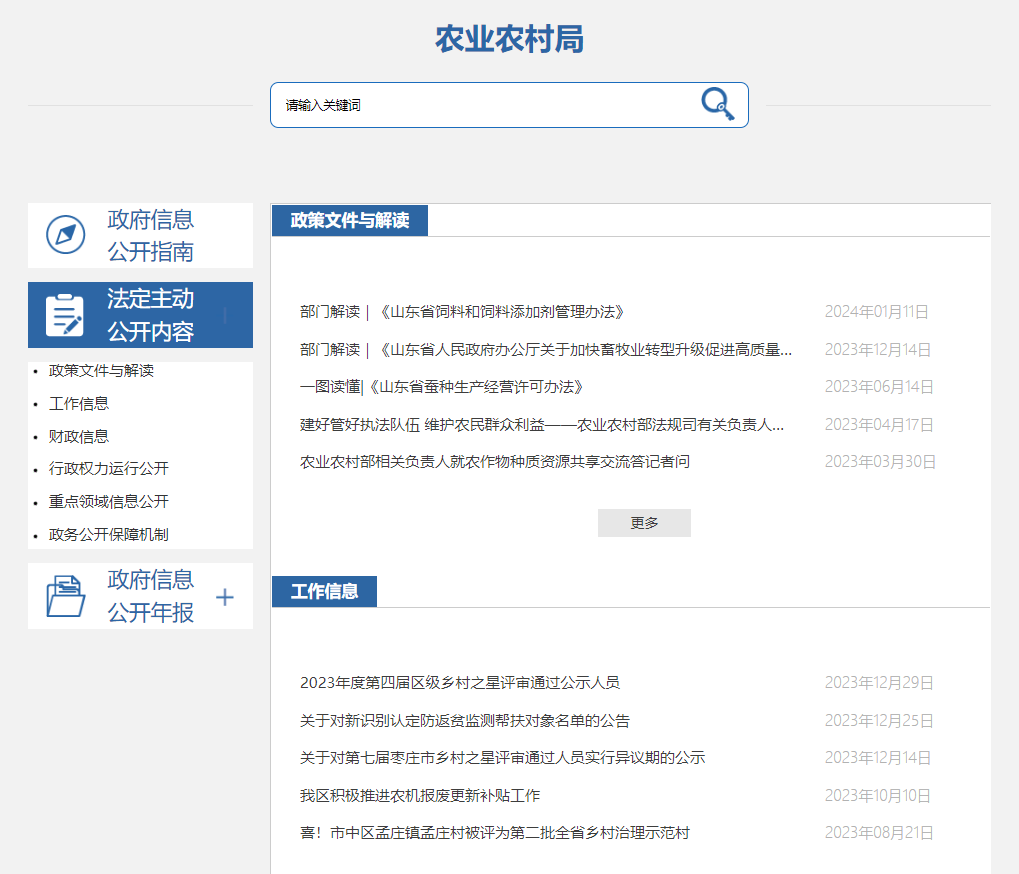Click the 更多 button under policy documents
This screenshot has width=1019, height=874.
pos(644,523)
